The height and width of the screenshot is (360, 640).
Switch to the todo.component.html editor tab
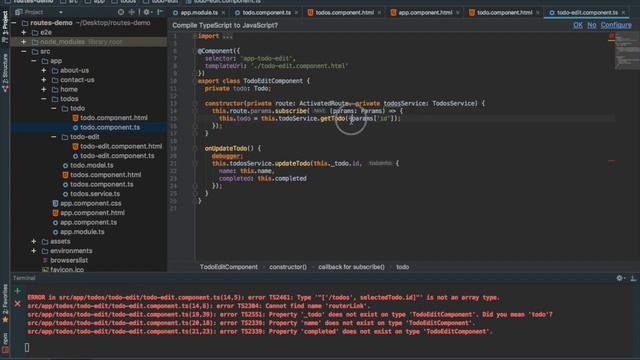504,13
